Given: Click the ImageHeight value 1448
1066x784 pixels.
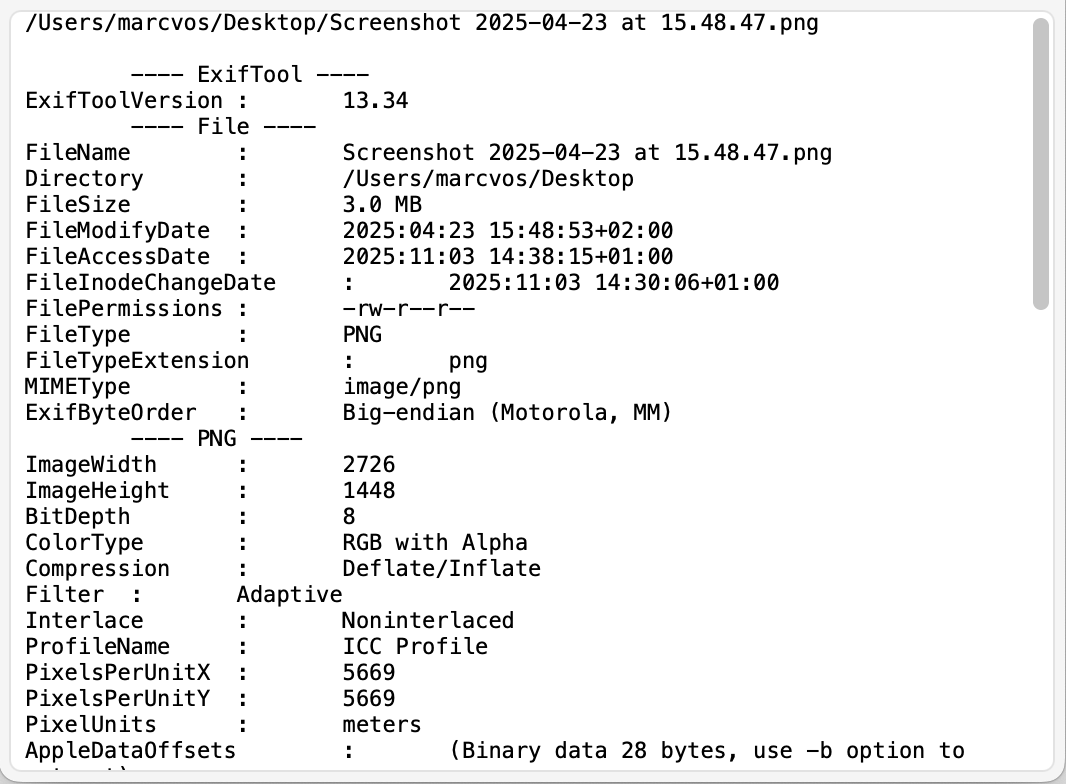Looking at the screenshot, I should 368,491.
